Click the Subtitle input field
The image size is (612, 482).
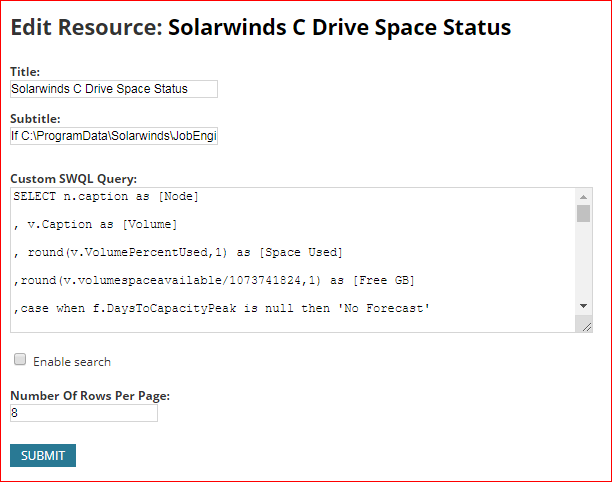114,136
